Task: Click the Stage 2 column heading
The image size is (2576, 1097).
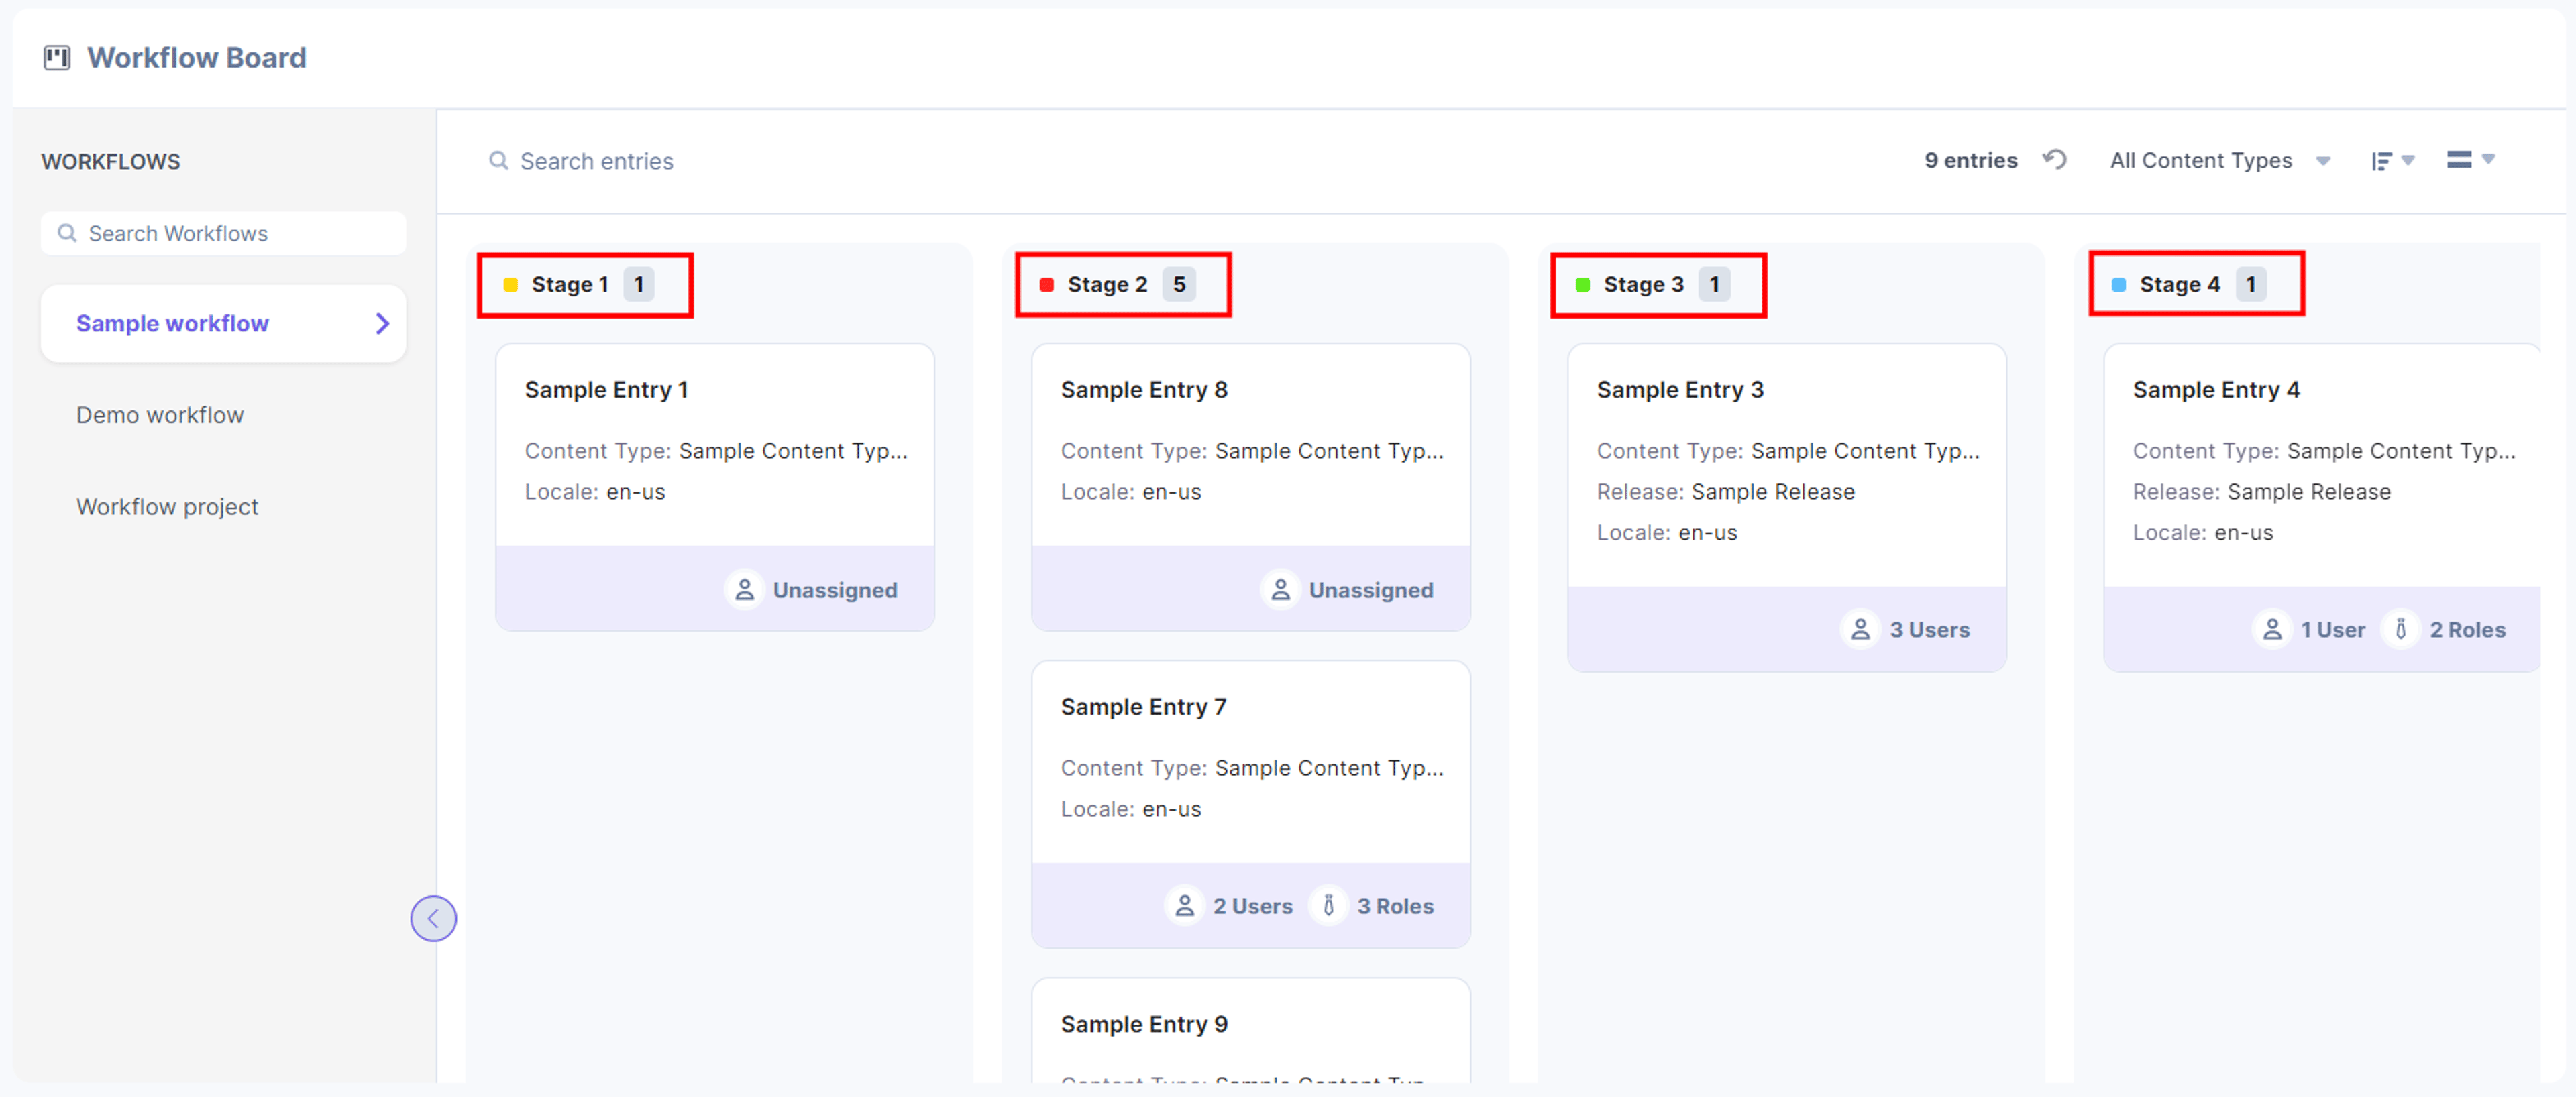Action: (1107, 285)
